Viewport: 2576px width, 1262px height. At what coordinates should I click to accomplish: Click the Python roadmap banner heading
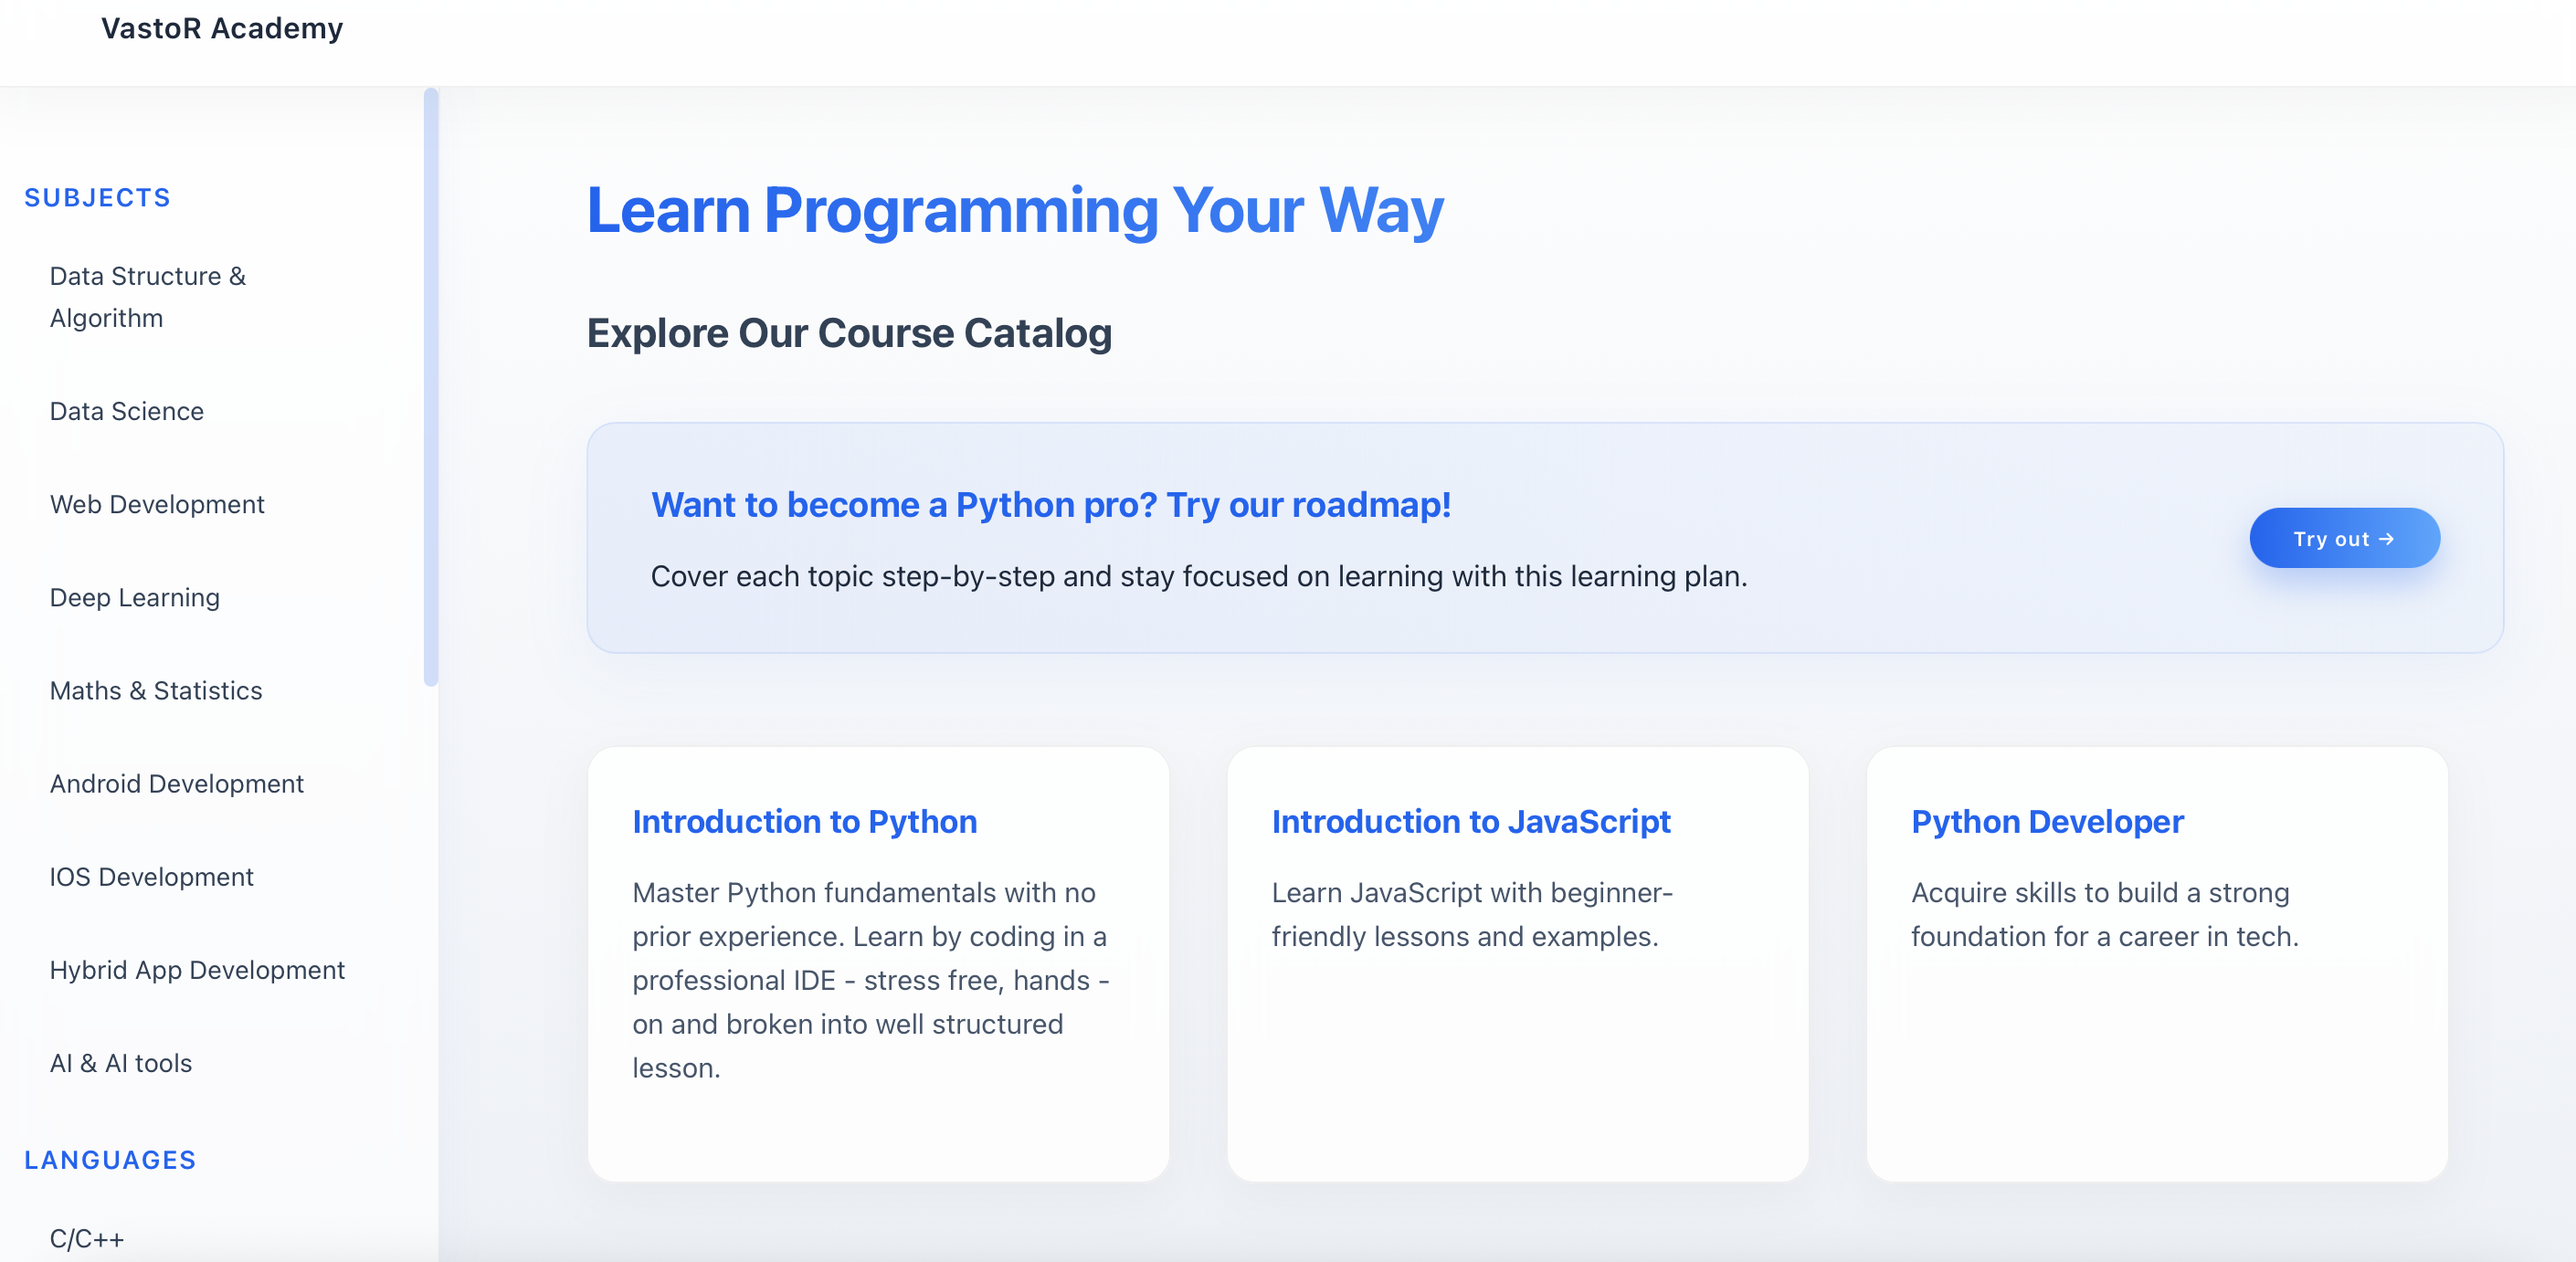click(x=1050, y=505)
